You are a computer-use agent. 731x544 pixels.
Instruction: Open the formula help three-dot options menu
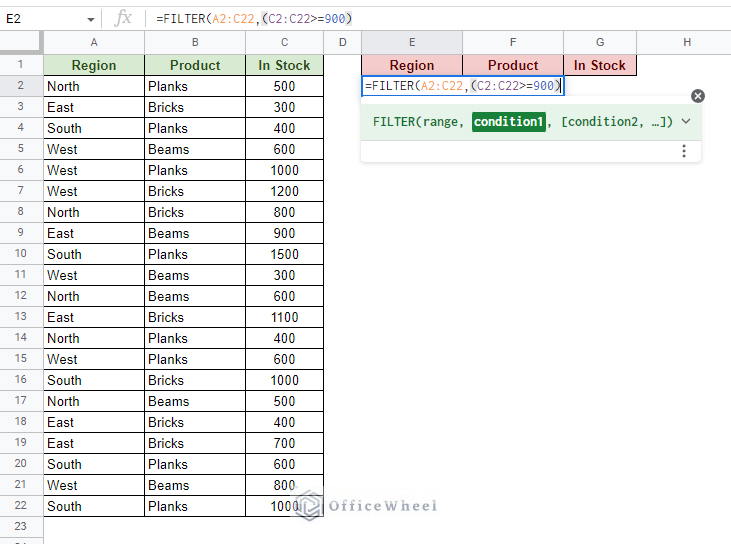pos(684,151)
